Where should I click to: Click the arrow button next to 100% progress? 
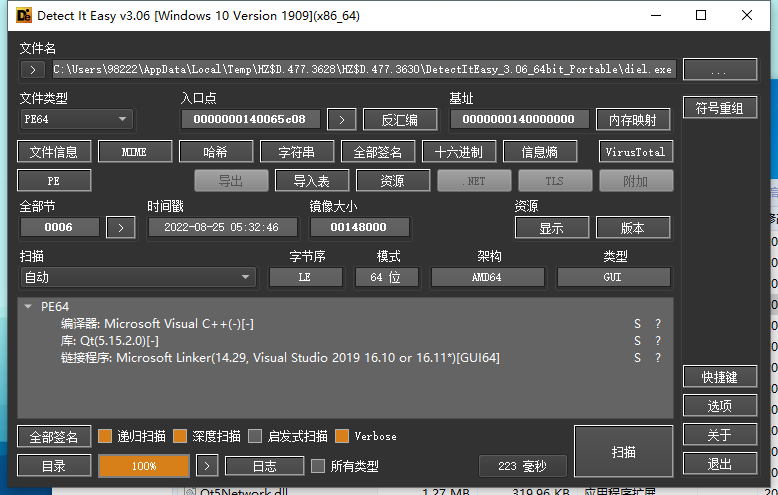pos(207,466)
